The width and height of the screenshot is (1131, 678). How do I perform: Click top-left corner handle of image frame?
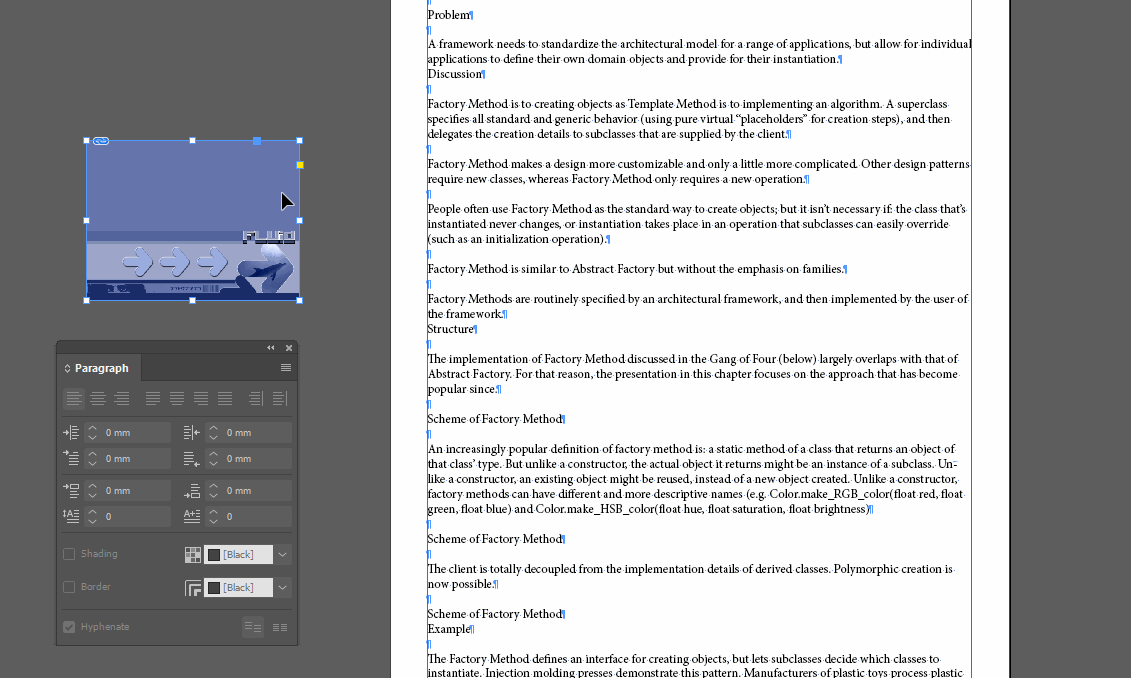click(x=87, y=141)
